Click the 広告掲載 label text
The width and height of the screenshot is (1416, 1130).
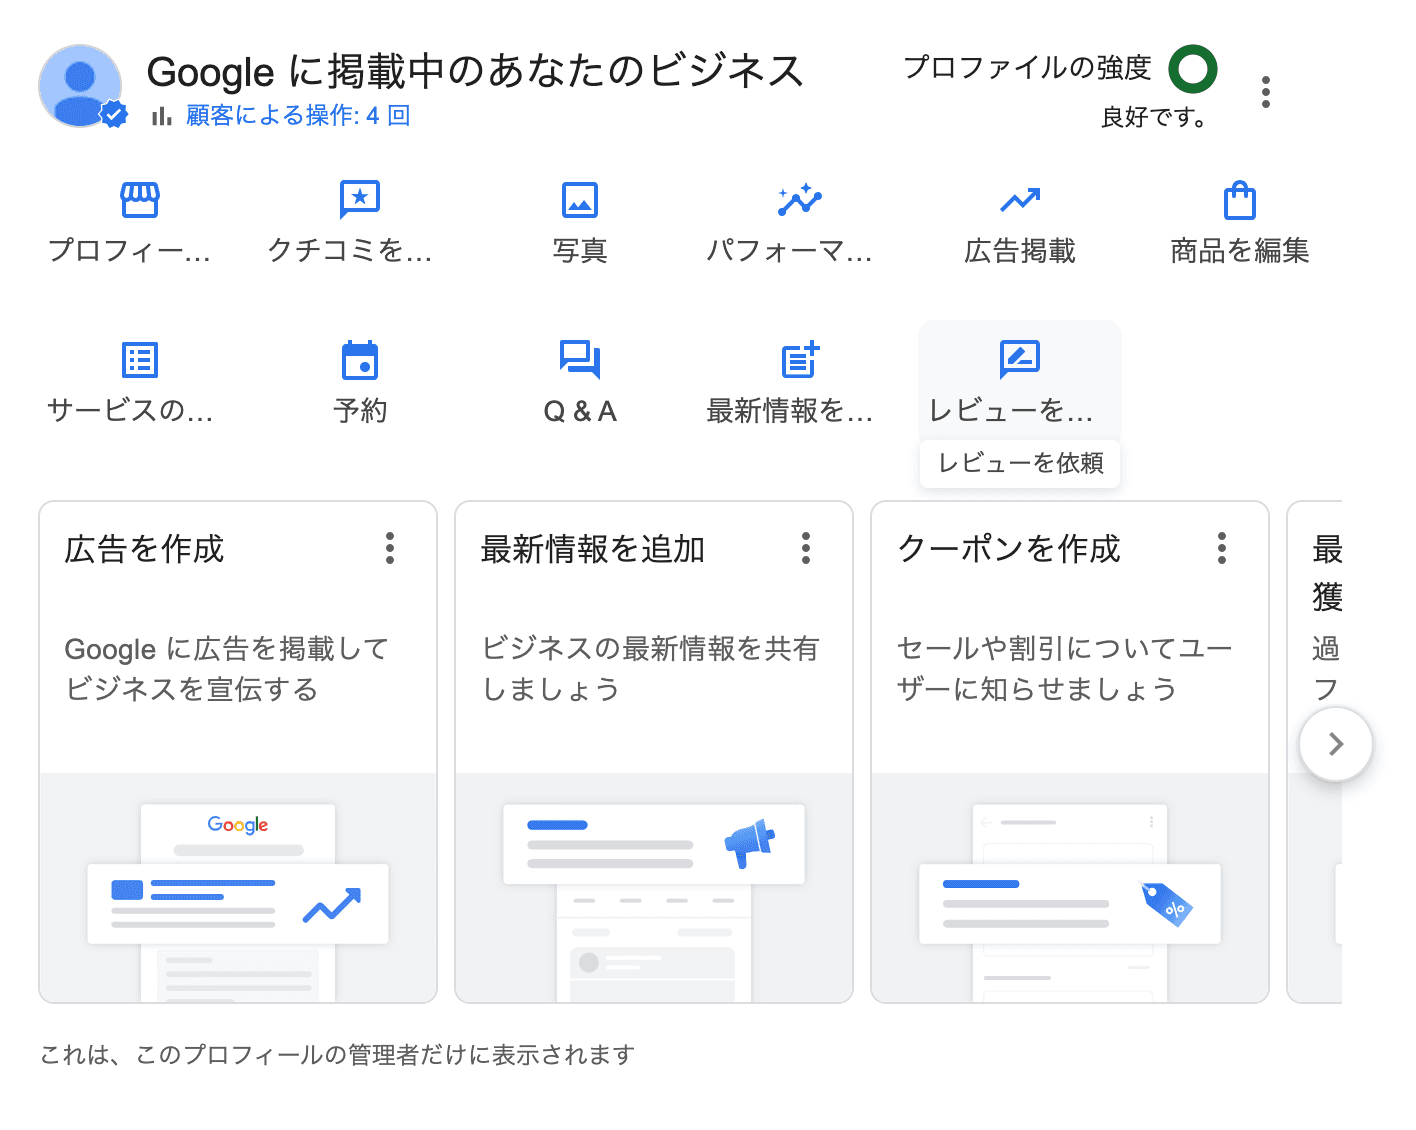pyautogui.click(x=1020, y=251)
